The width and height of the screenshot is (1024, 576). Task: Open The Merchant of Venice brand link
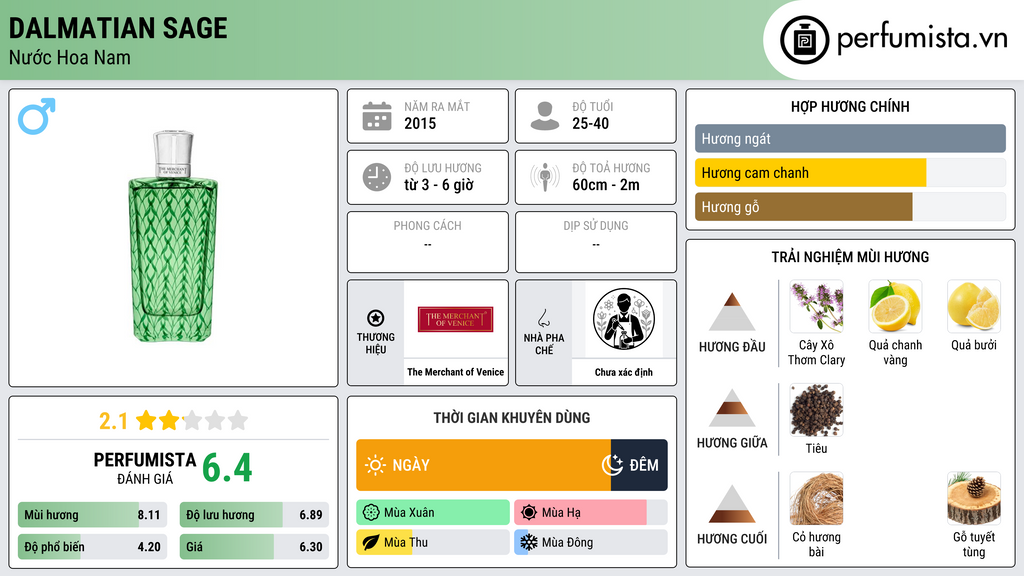[455, 372]
